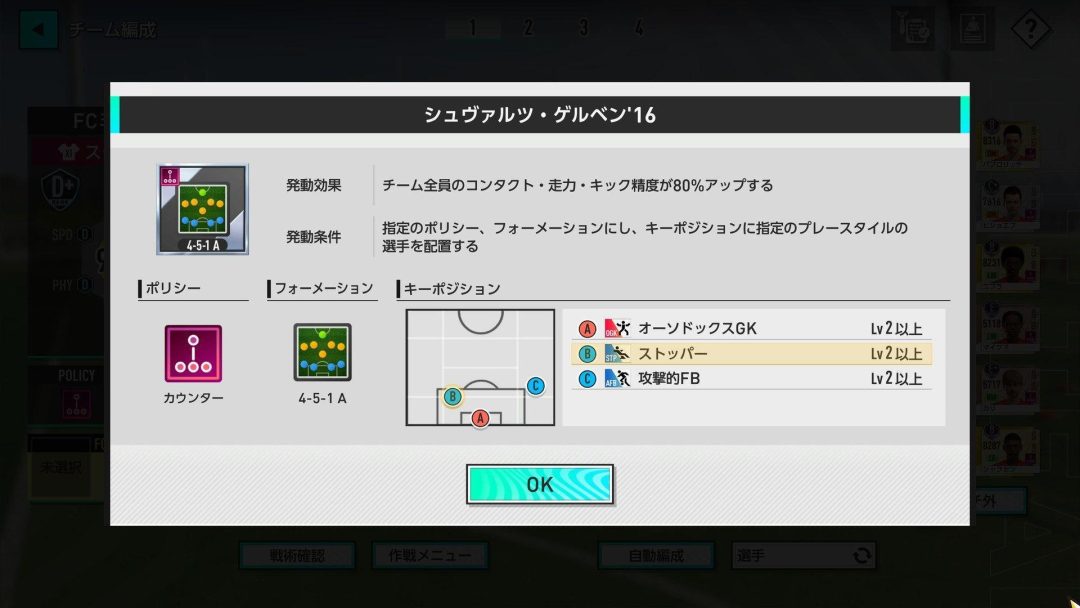Click the 自動編成 auto-formation button
1080x608 pixels.
click(x=656, y=555)
